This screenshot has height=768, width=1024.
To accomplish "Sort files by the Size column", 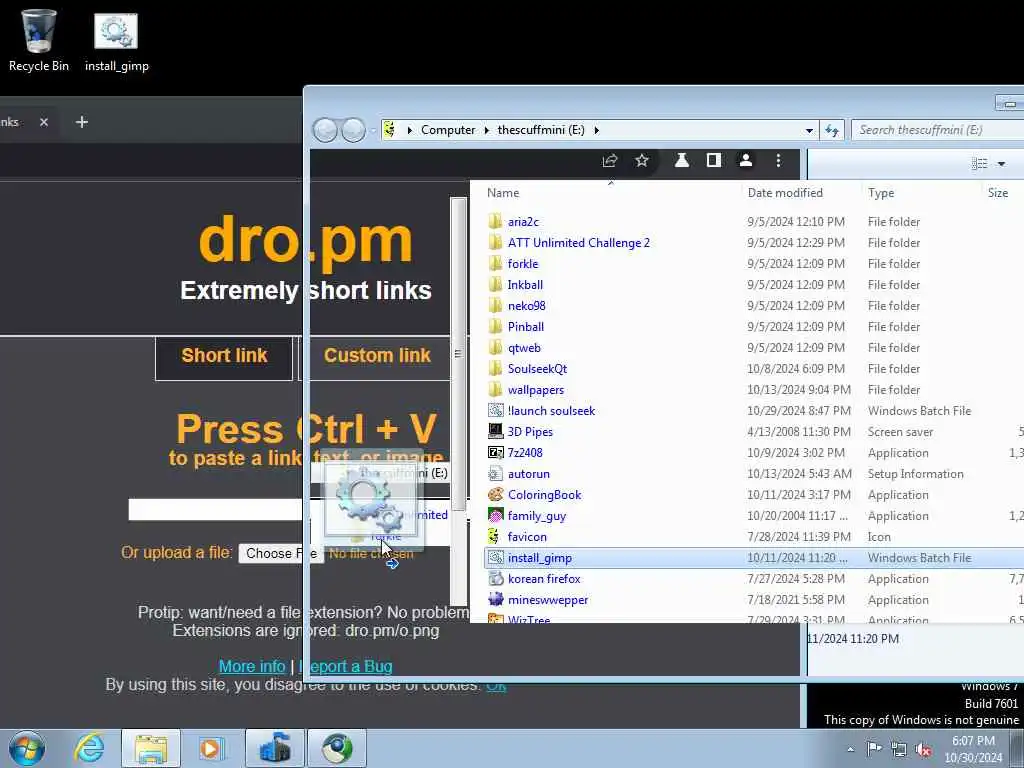I will (998, 193).
